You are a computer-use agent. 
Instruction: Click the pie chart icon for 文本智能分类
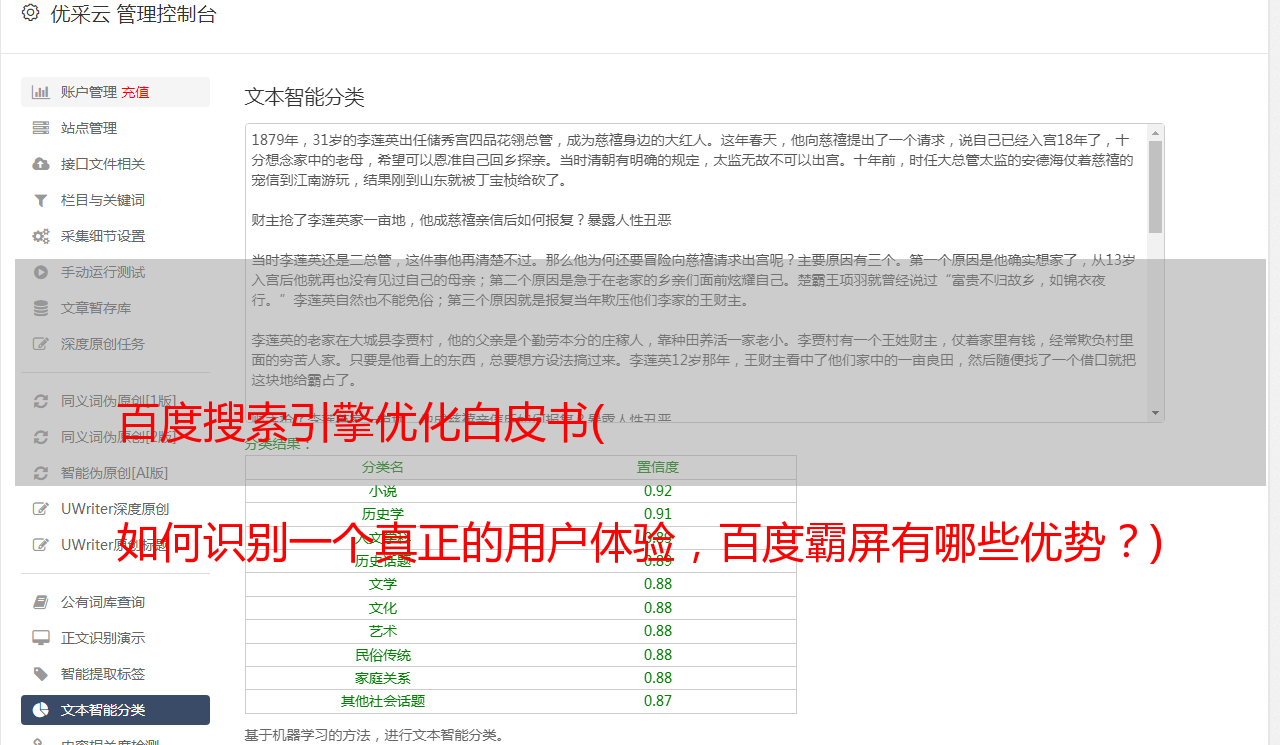(x=41, y=710)
